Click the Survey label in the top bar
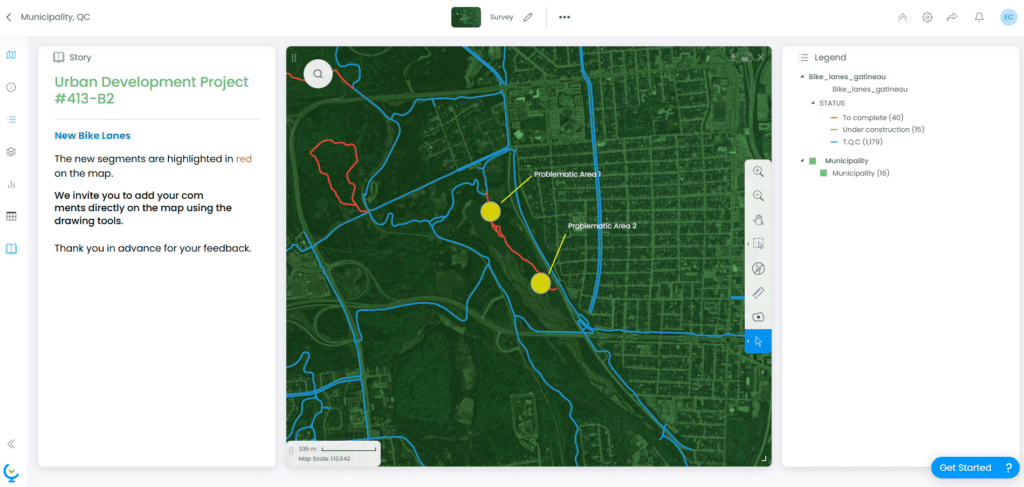Screen dimensions: 1024x487 point(502,18)
